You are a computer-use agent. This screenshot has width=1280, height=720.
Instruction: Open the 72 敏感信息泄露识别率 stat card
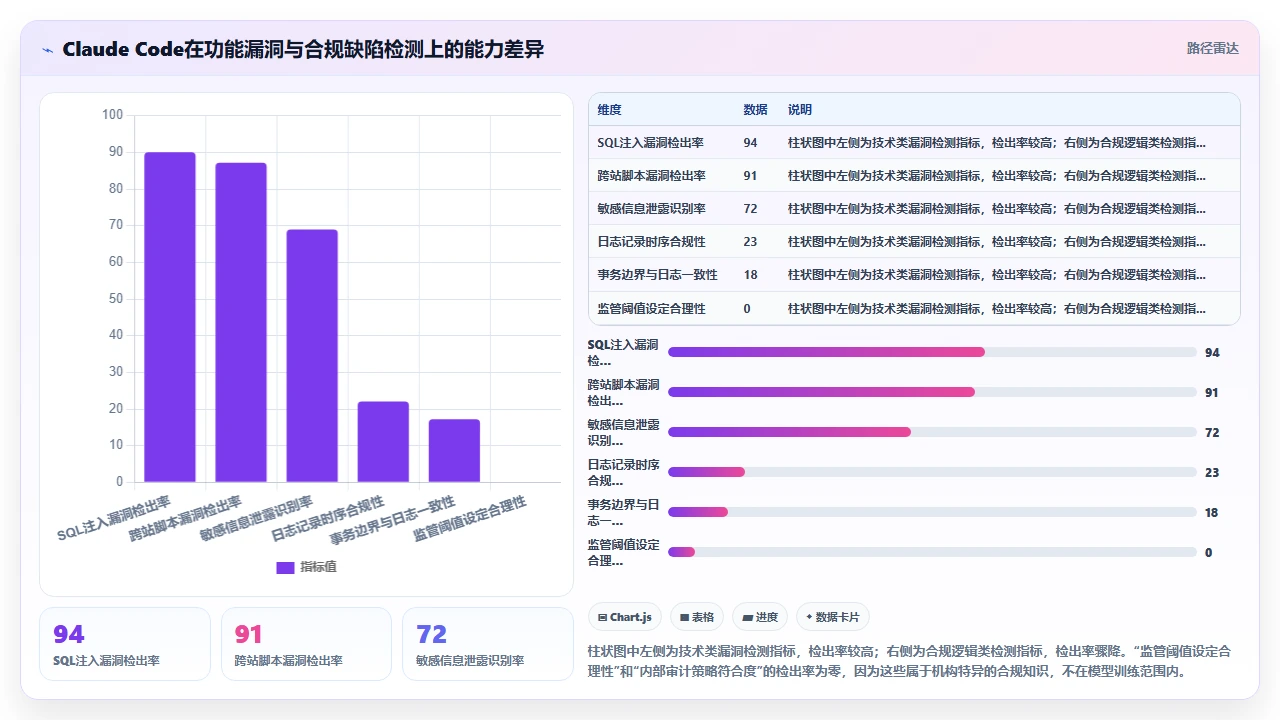pos(488,644)
